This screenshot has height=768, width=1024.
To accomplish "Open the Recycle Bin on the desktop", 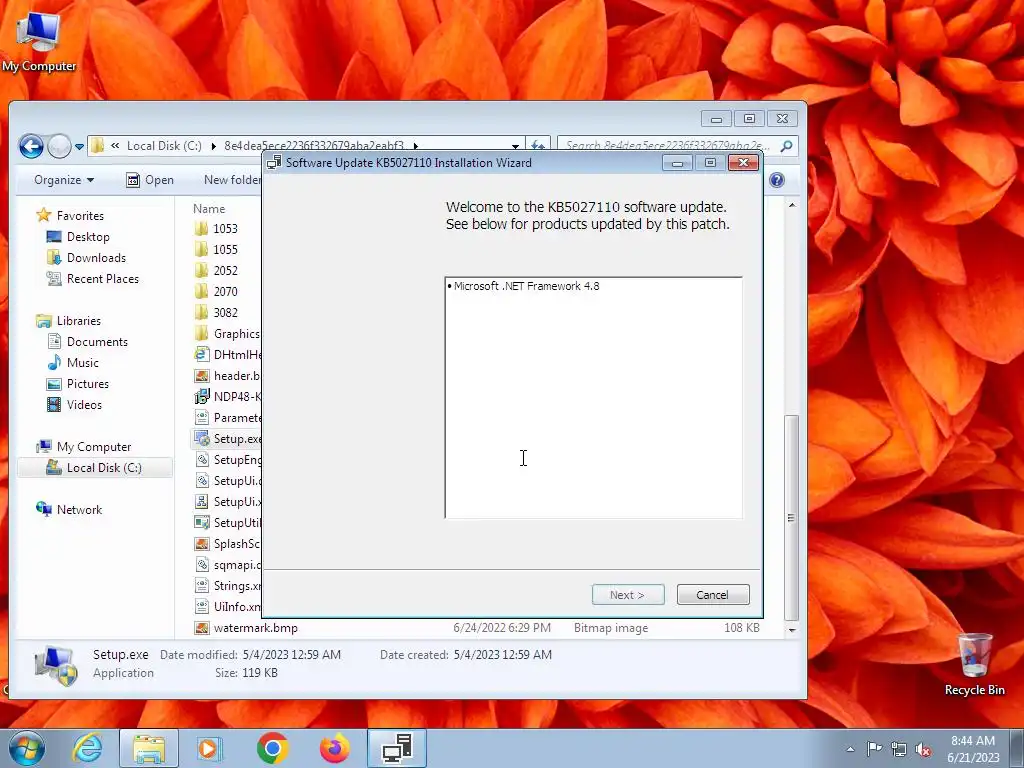I will click(x=974, y=664).
